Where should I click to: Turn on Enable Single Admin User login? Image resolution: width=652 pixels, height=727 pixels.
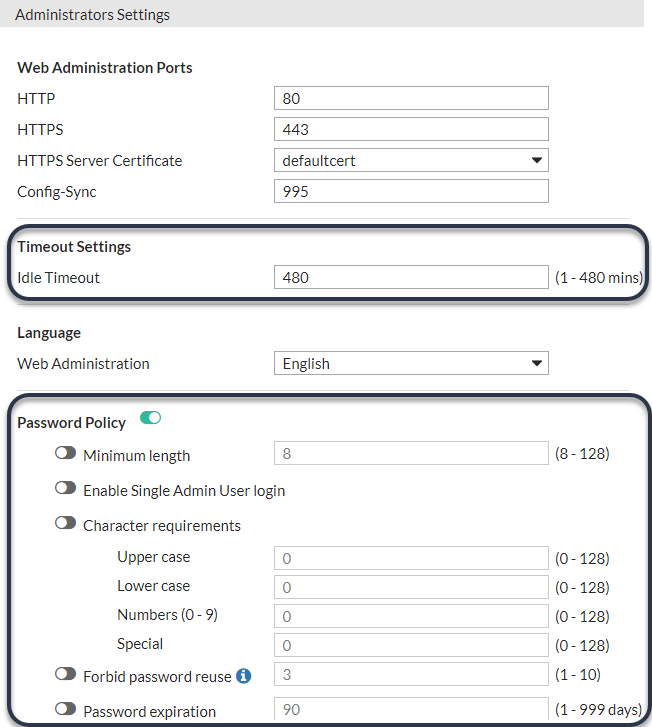pyautogui.click(x=66, y=488)
